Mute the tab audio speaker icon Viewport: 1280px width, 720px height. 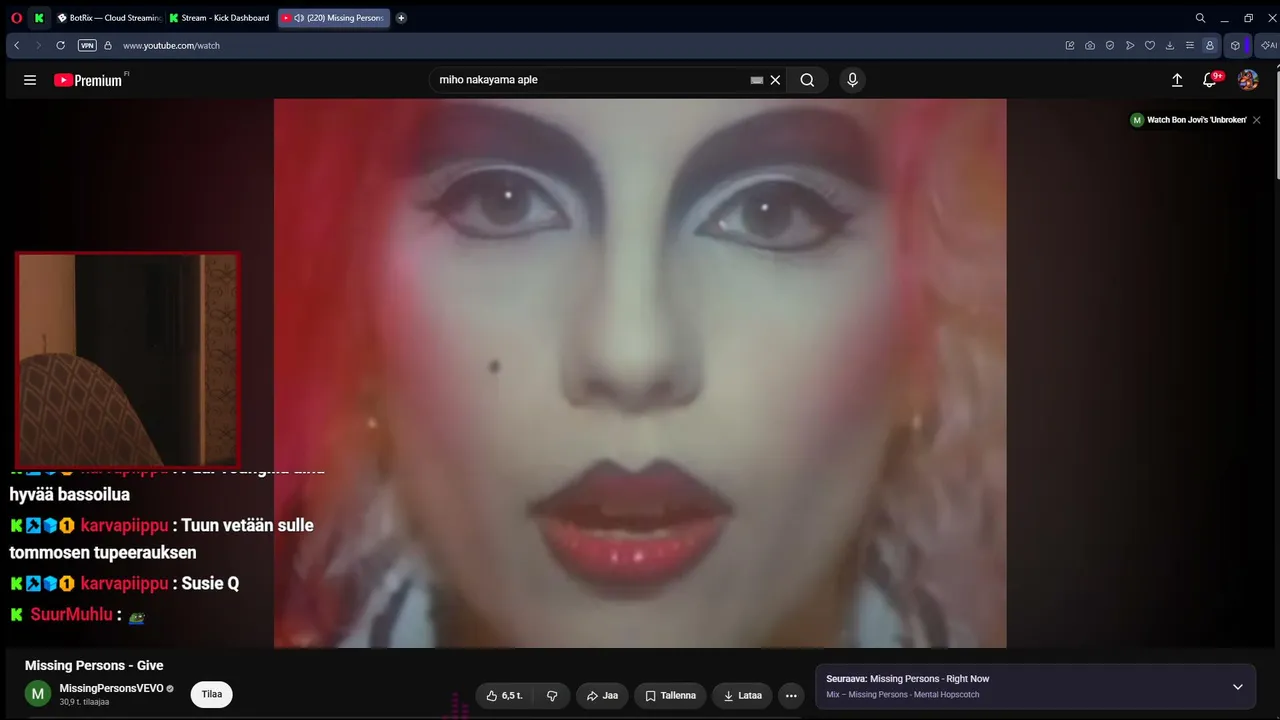299,18
